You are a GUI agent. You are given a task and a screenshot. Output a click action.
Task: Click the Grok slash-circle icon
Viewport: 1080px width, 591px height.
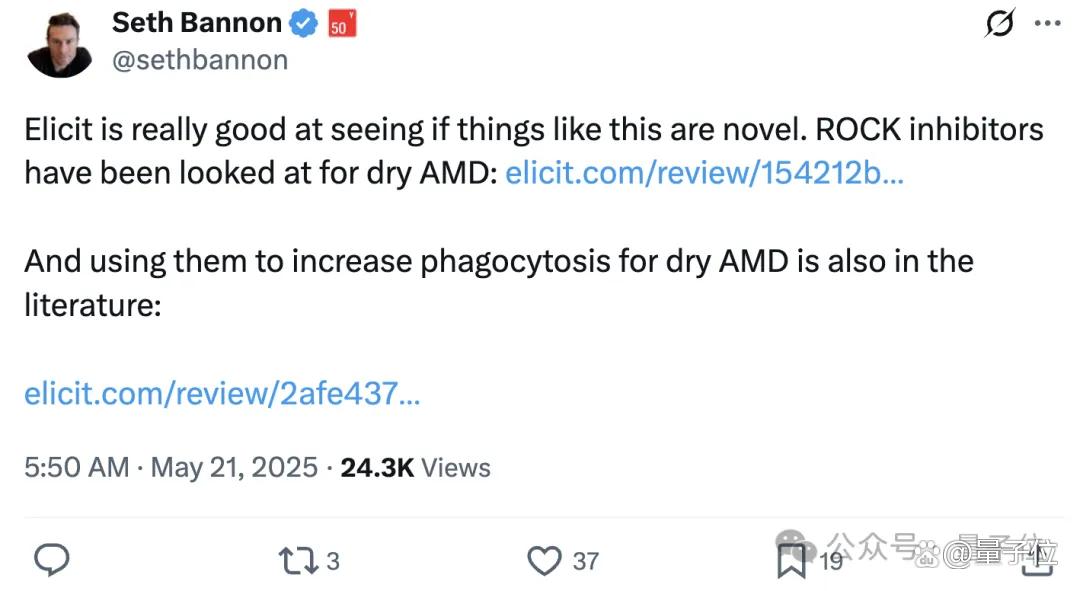click(x=999, y=23)
